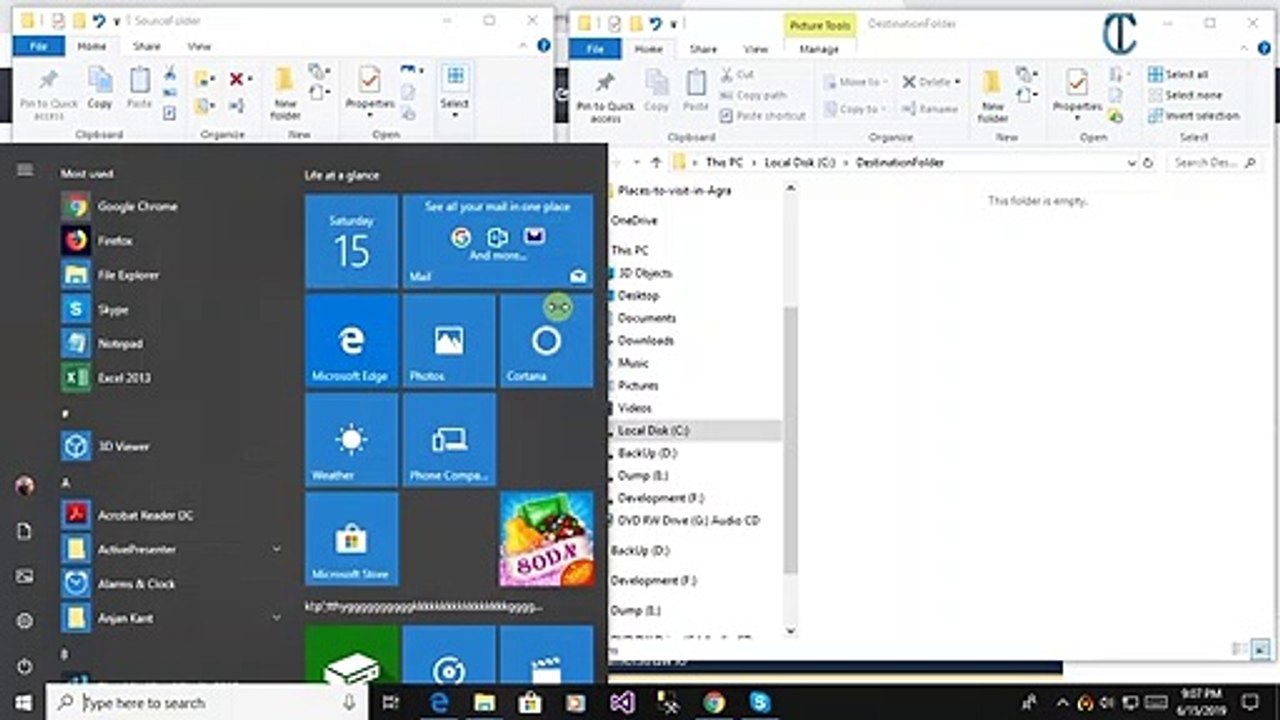The width and height of the screenshot is (1280, 720).
Task: Open the Photos tile
Action: (449, 341)
